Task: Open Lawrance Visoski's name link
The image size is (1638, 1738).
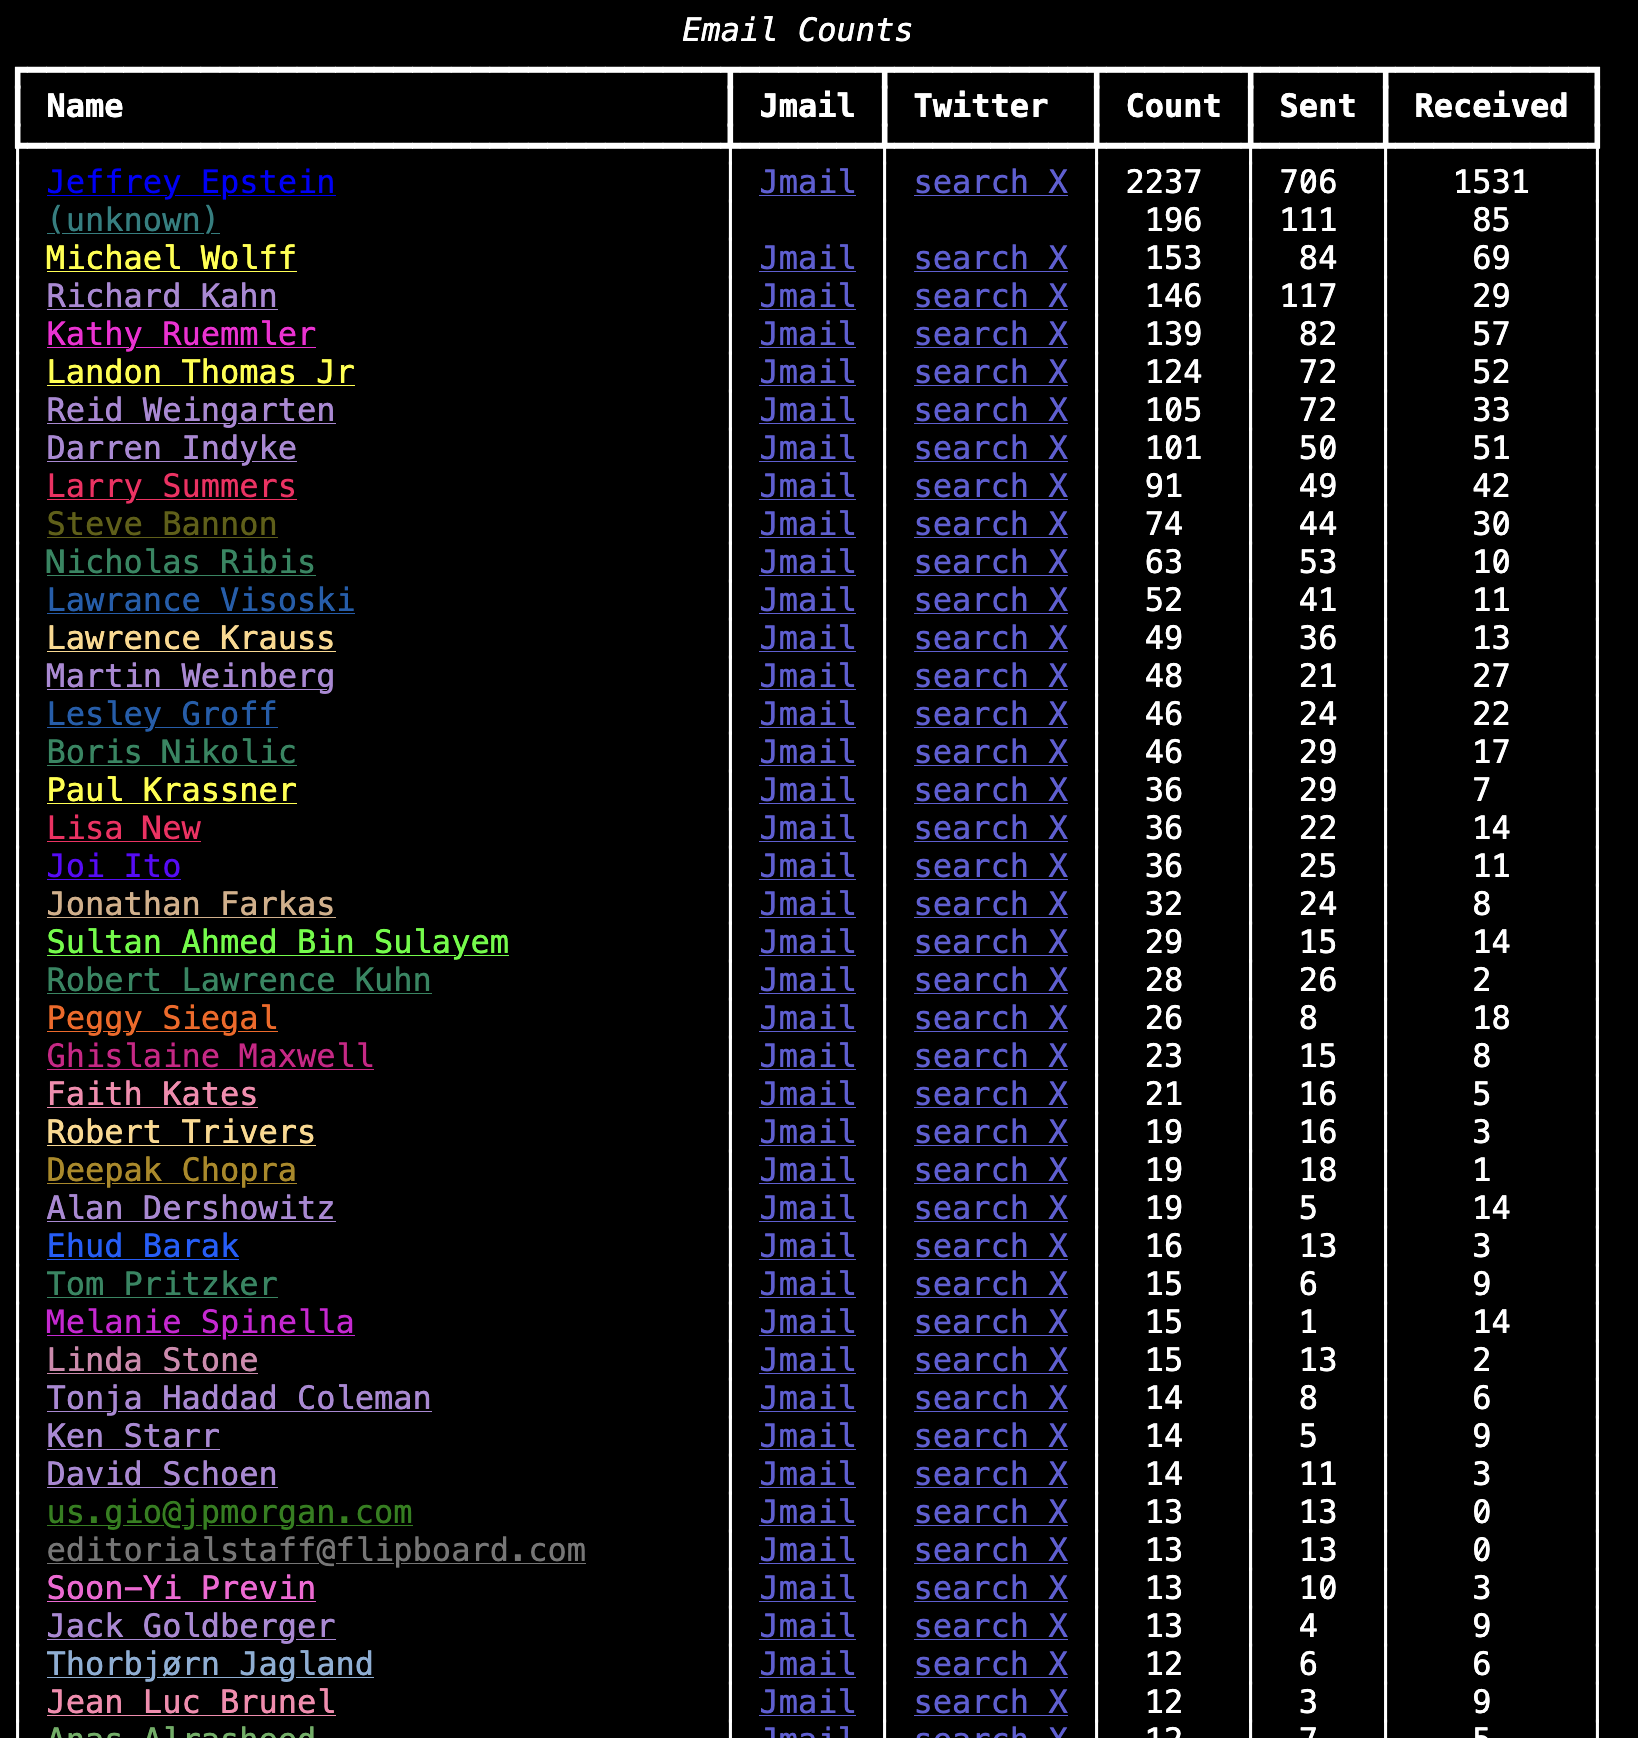Action: click(200, 600)
